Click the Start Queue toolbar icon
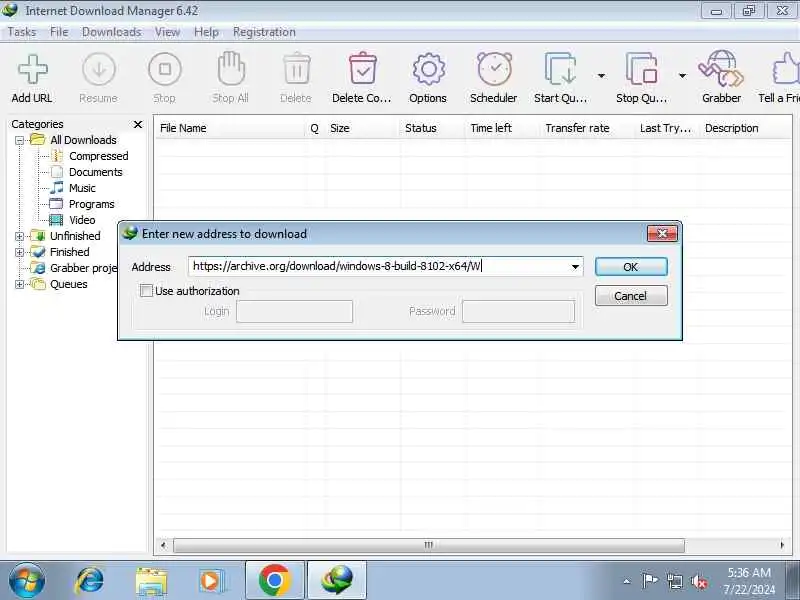This screenshot has width=800, height=600. pyautogui.click(x=560, y=68)
